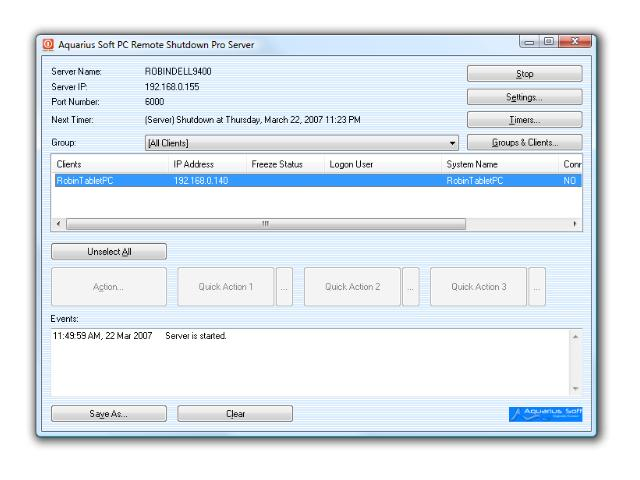Open Groups & Clients... manager

coord(524,142)
